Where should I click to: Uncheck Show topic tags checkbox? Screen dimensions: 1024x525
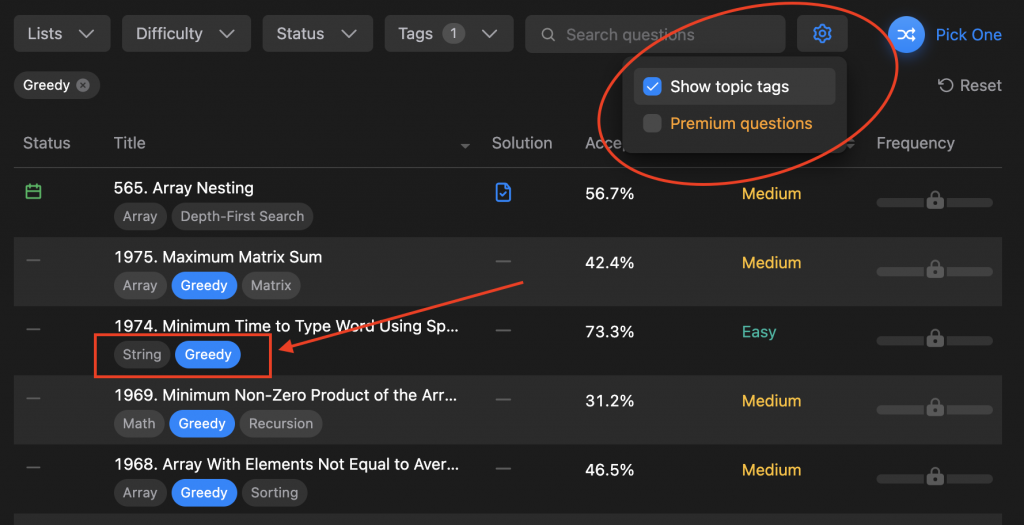[x=652, y=87]
